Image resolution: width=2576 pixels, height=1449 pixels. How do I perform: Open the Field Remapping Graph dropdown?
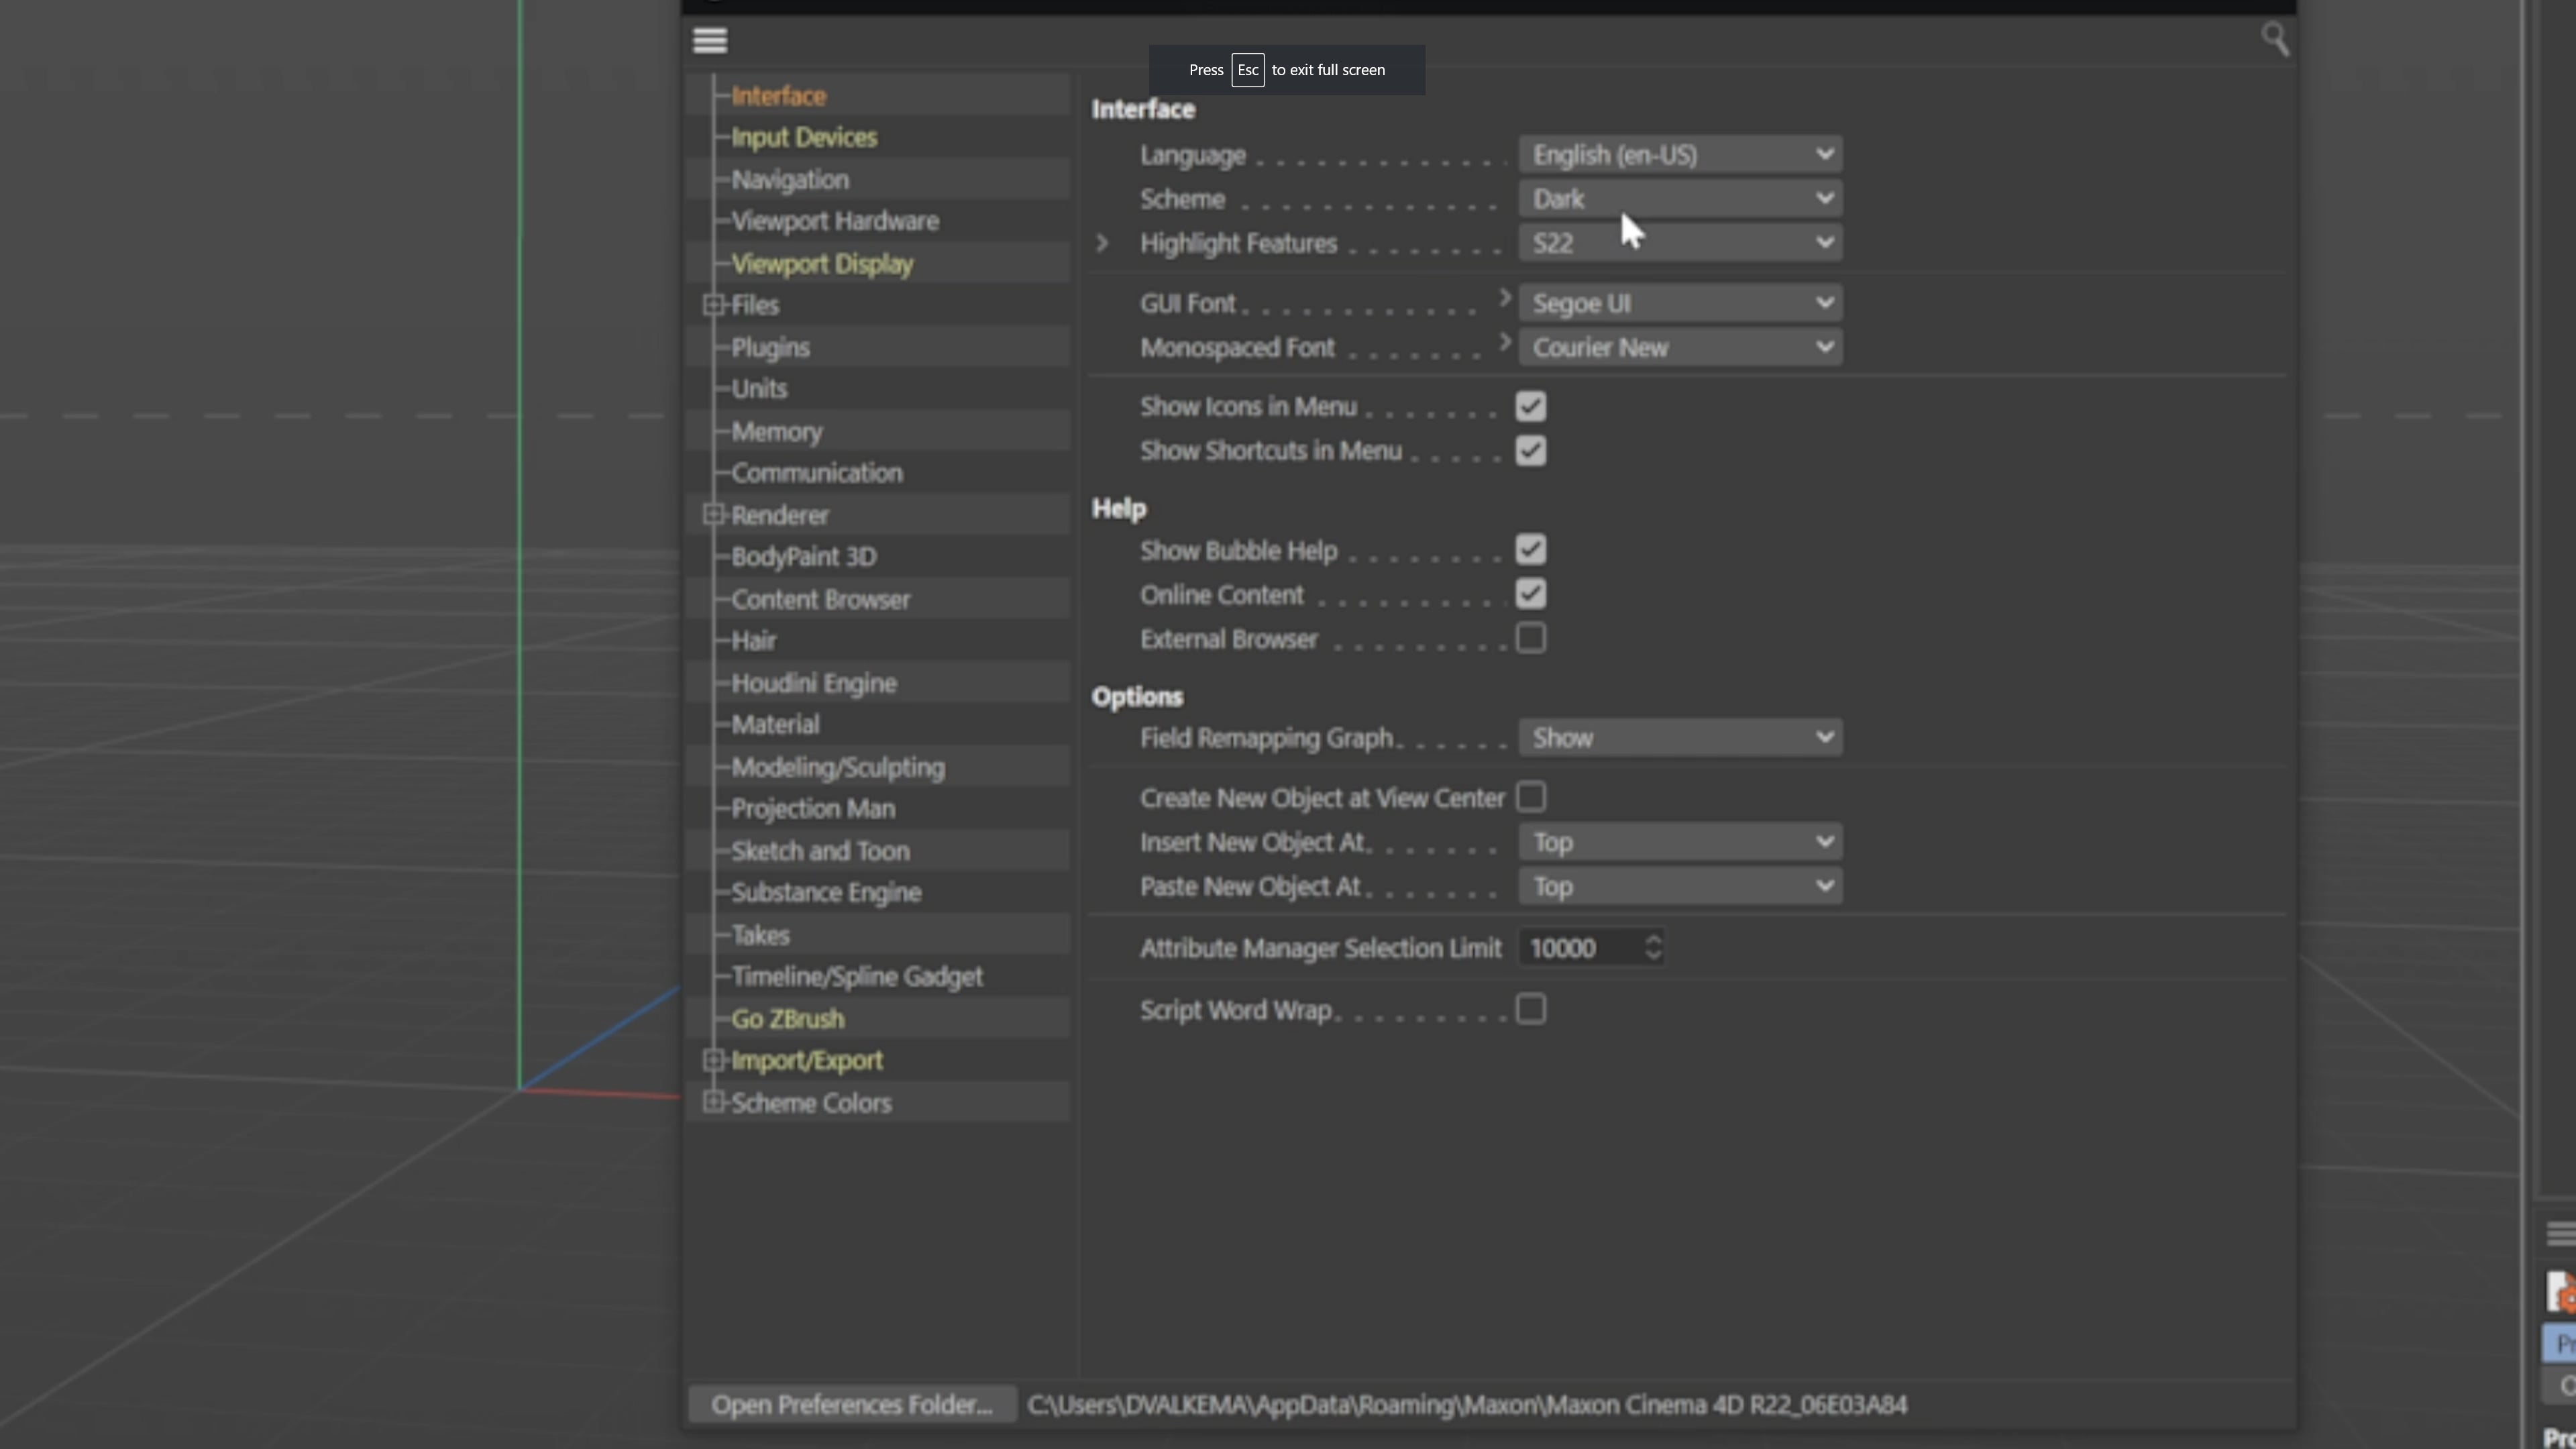pyautogui.click(x=1680, y=736)
